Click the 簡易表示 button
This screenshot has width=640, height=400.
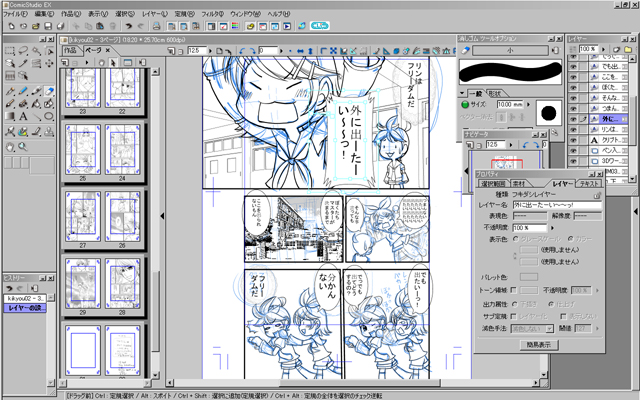point(539,345)
